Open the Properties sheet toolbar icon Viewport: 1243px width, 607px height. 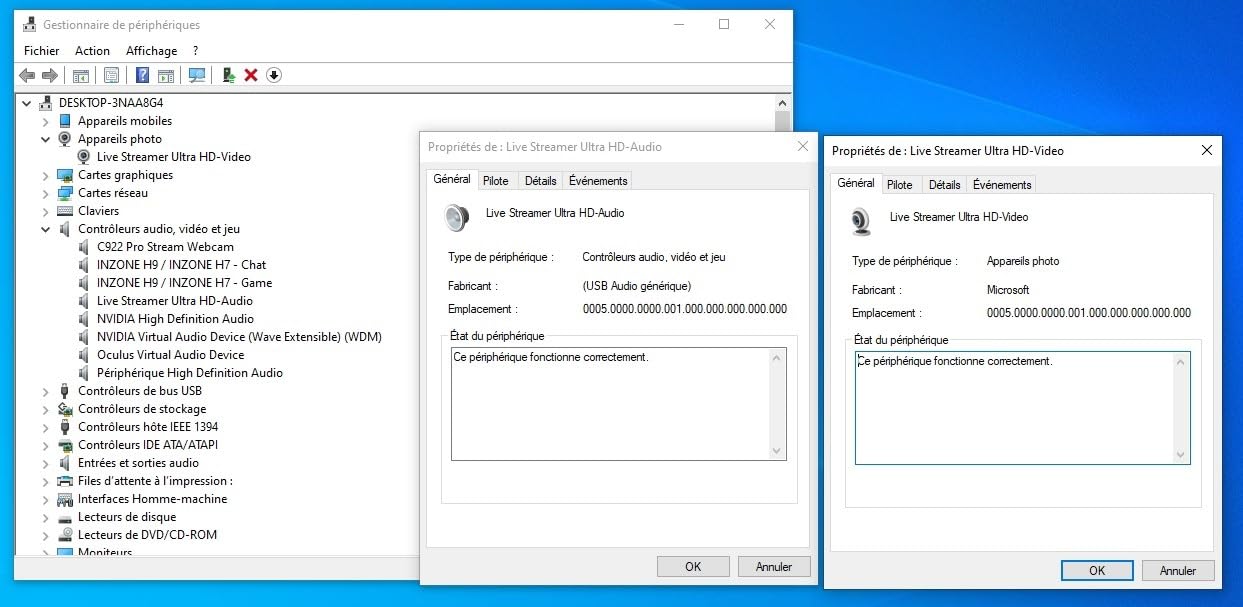tap(111, 75)
